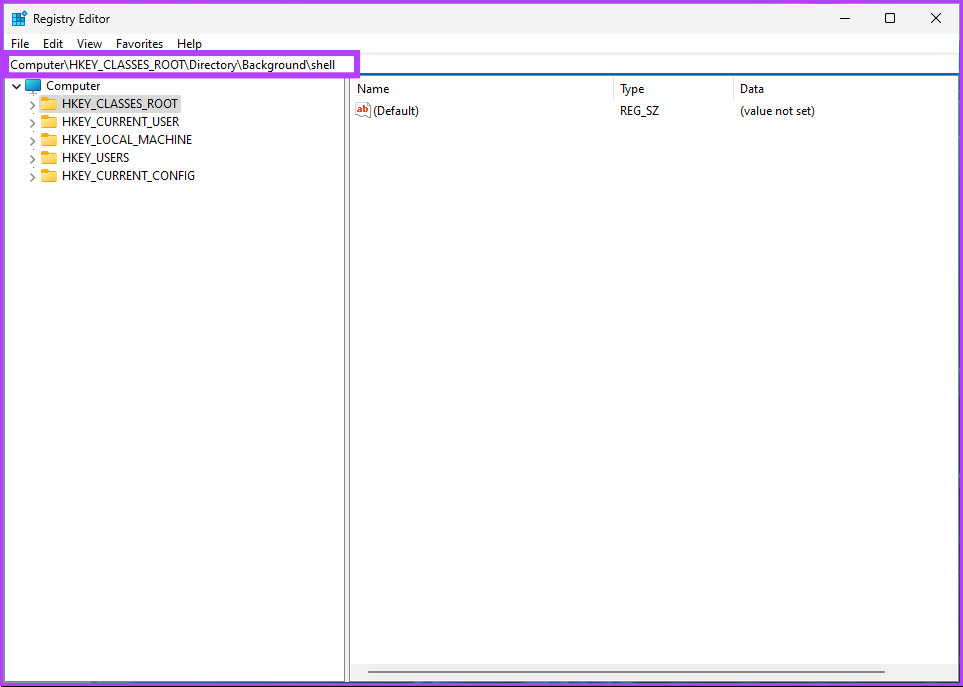Select the (Default) value name
Image resolution: width=963 pixels, height=687 pixels.
pyautogui.click(x=396, y=111)
